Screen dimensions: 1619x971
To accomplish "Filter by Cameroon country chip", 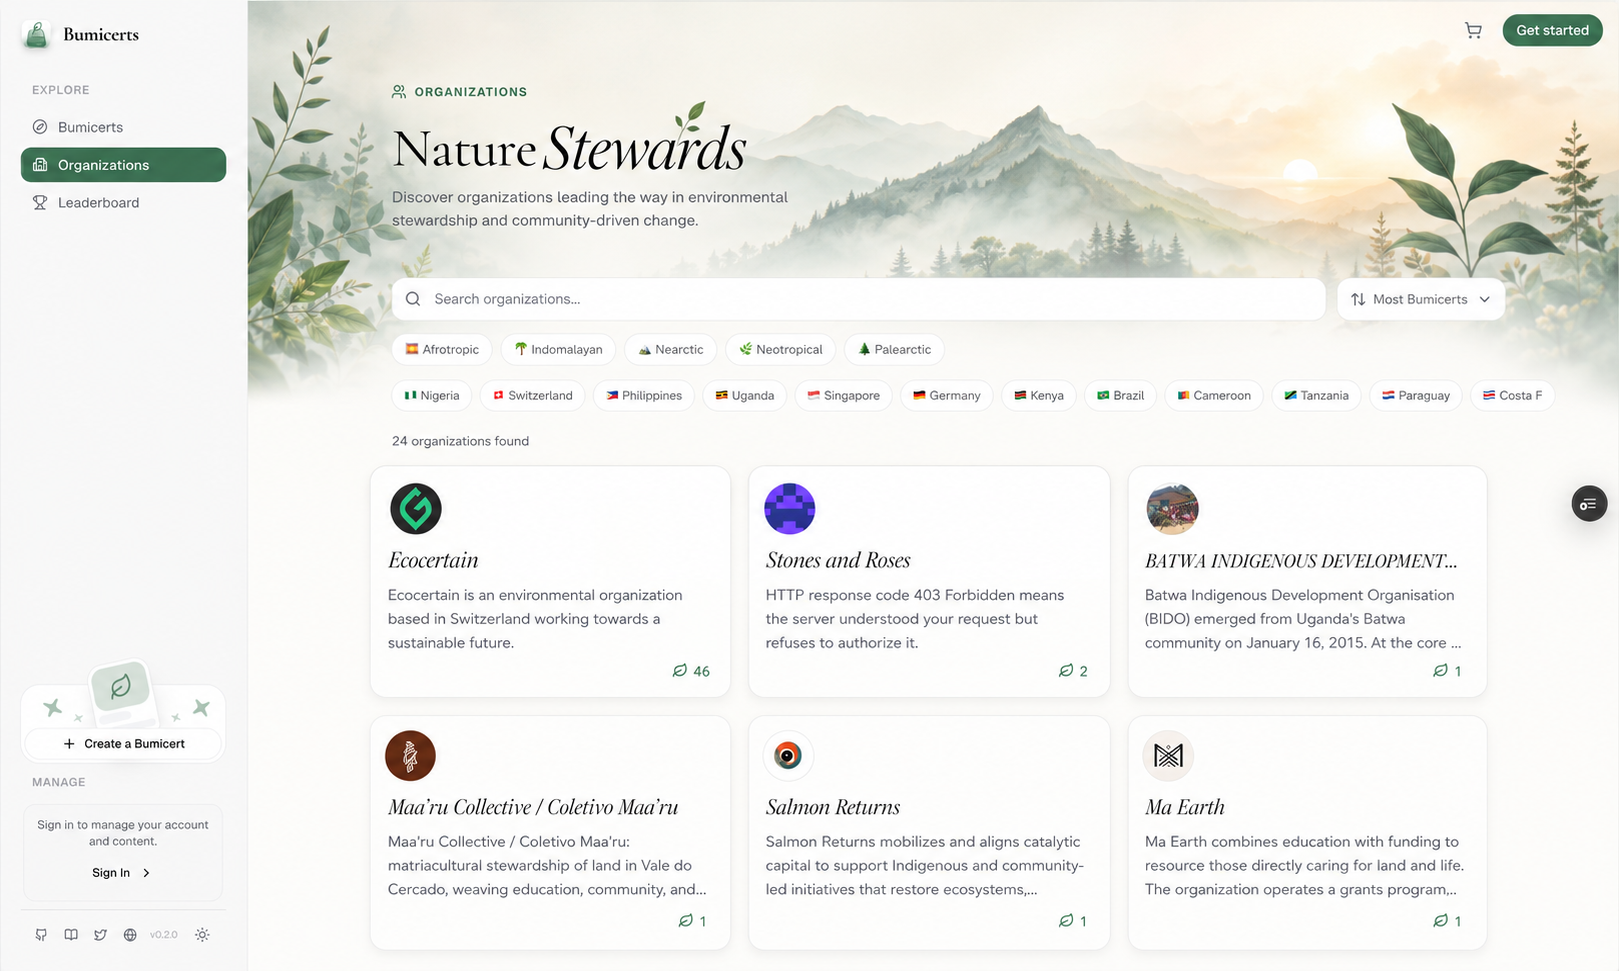I will tap(1214, 395).
